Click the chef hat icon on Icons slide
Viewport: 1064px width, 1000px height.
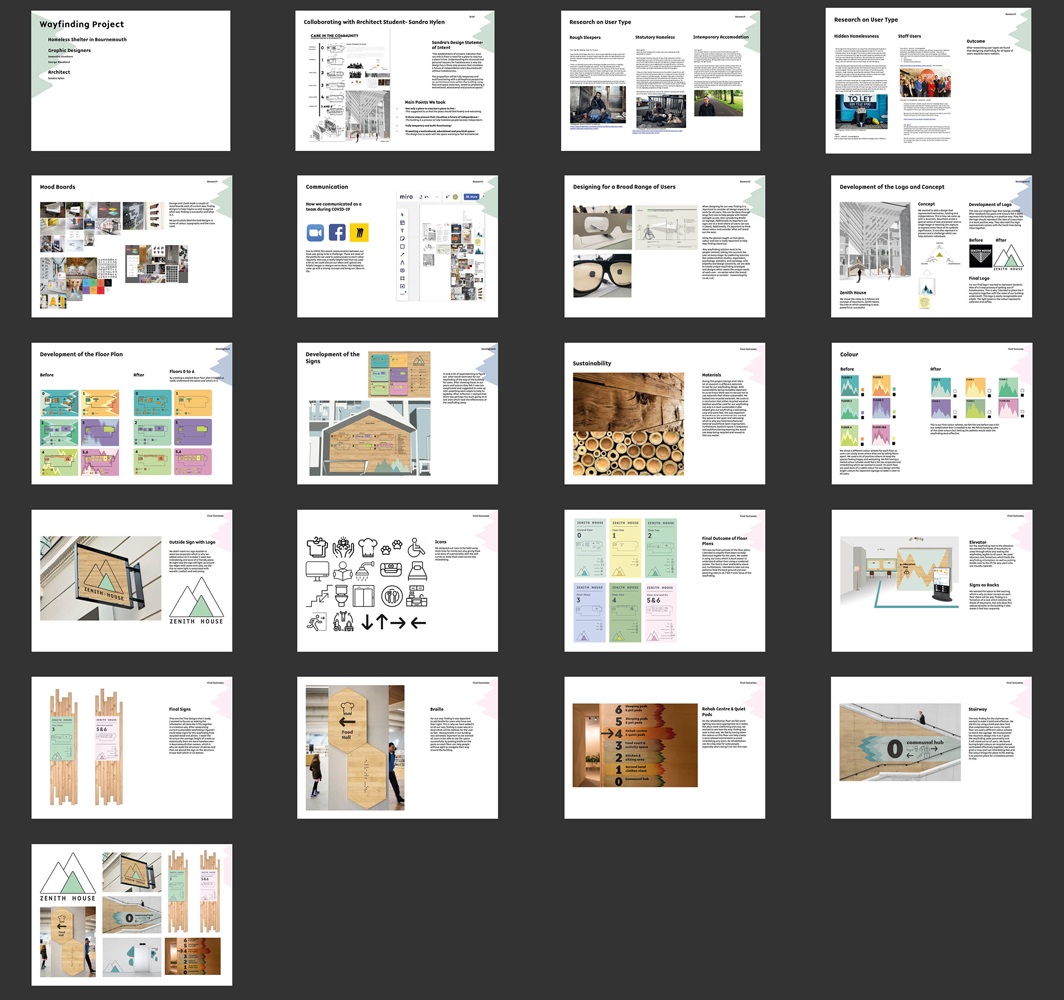tap(368, 547)
